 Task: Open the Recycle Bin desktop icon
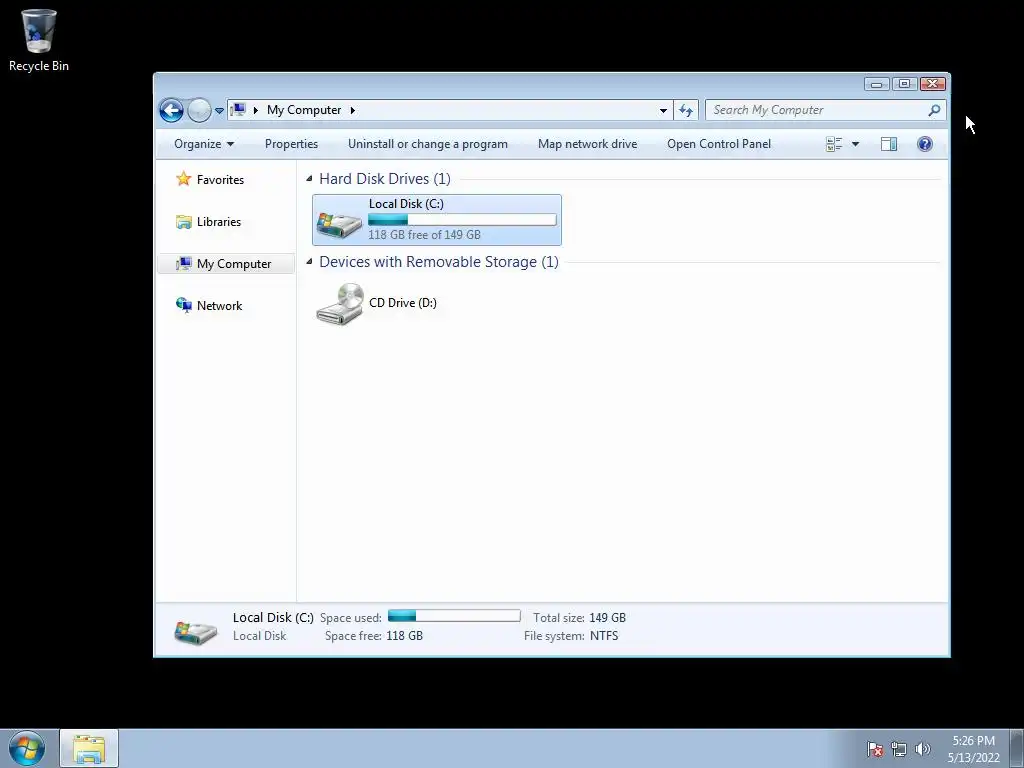[x=39, y=40]
